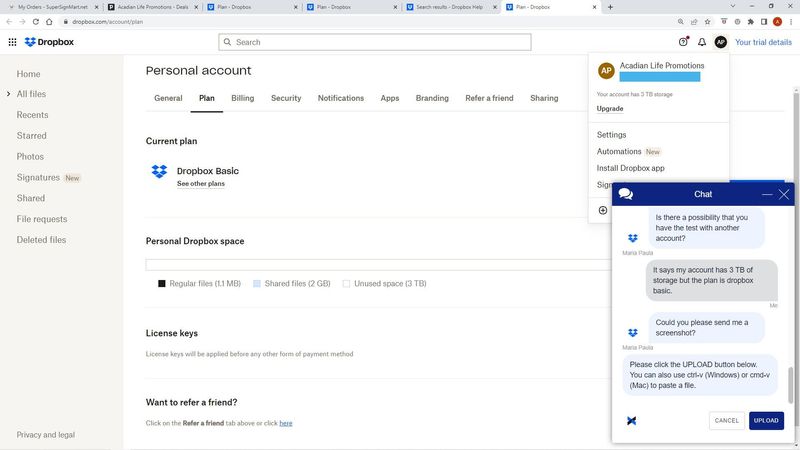Open Automations from account menu
The width and height of the screenshot is (800, 450).
tap(619, 152)
